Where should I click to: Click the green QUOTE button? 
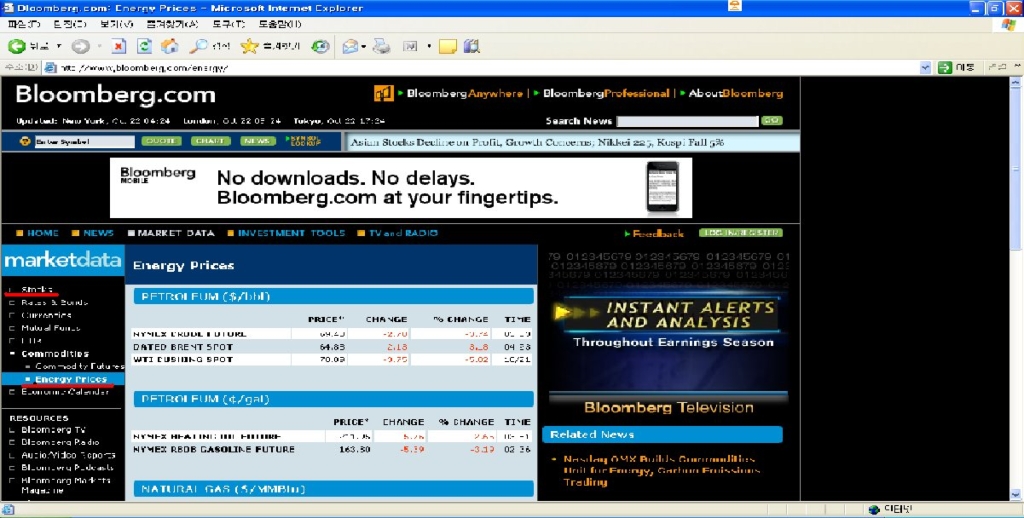click(161, 141)
